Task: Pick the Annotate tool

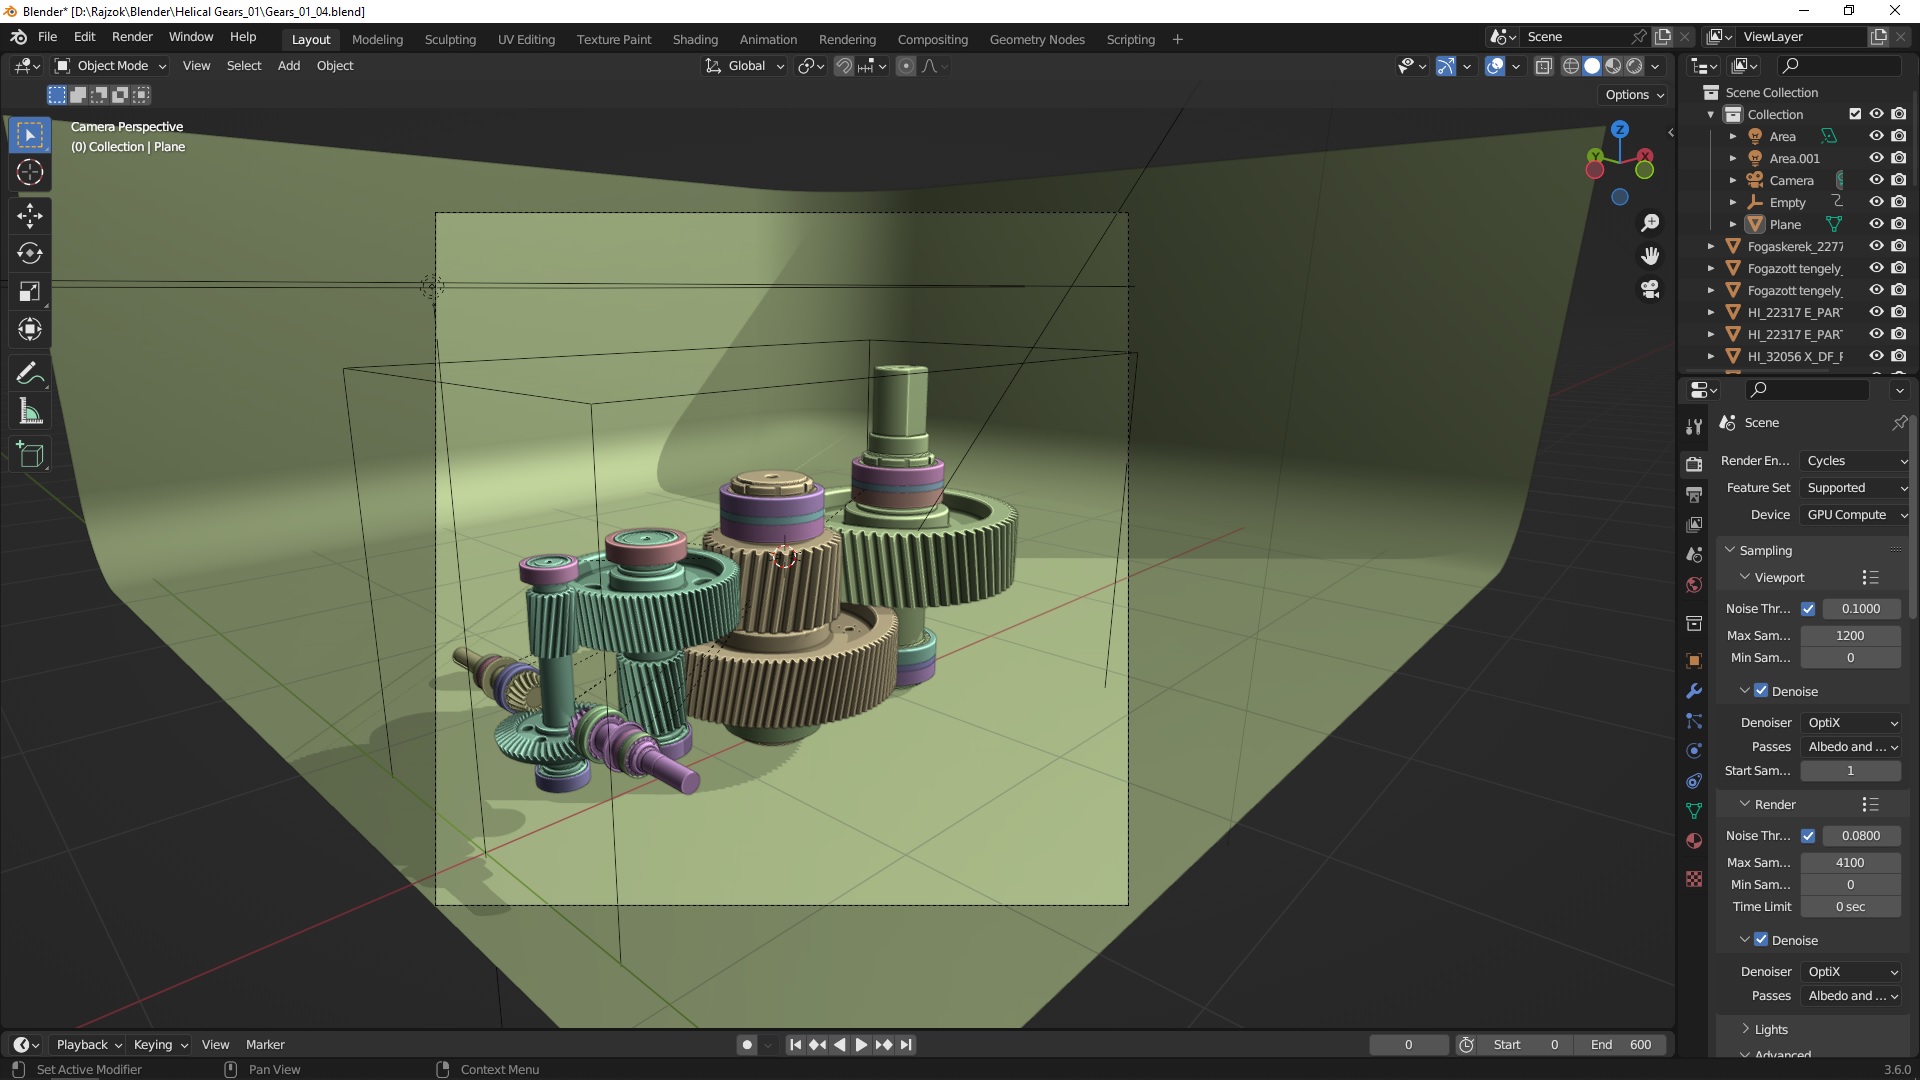Action: pyautogui.click(x=30, y=373)
